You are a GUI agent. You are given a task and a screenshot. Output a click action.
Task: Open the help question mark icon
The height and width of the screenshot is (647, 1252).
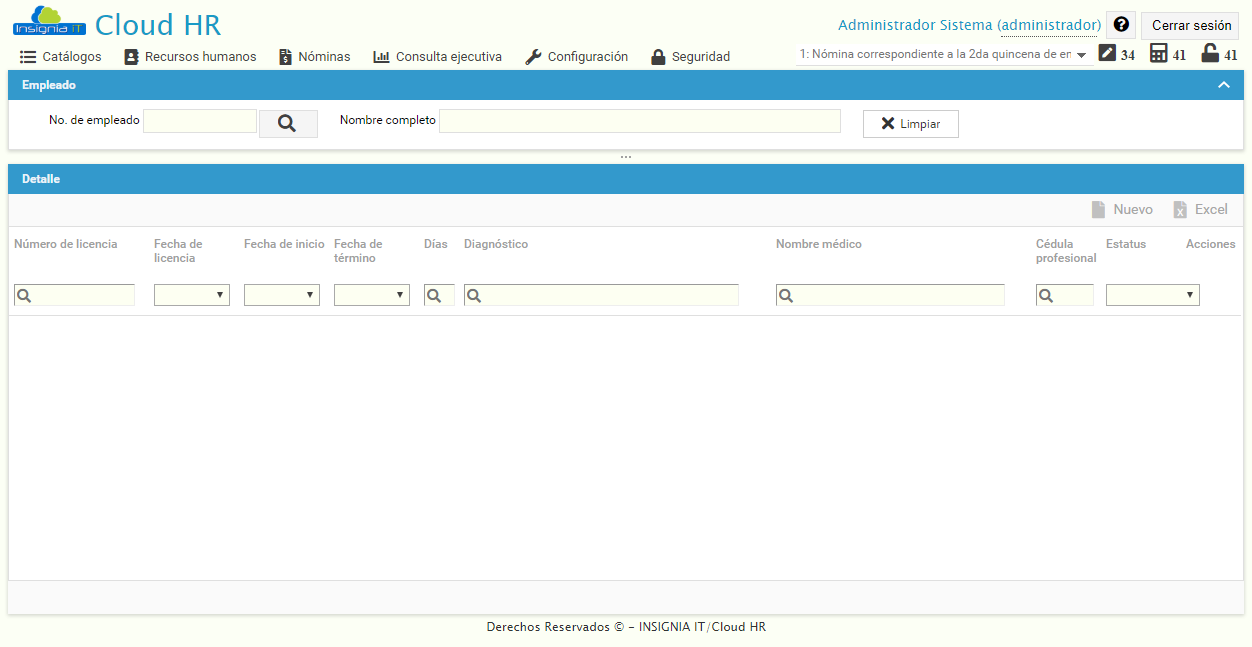1120,24
